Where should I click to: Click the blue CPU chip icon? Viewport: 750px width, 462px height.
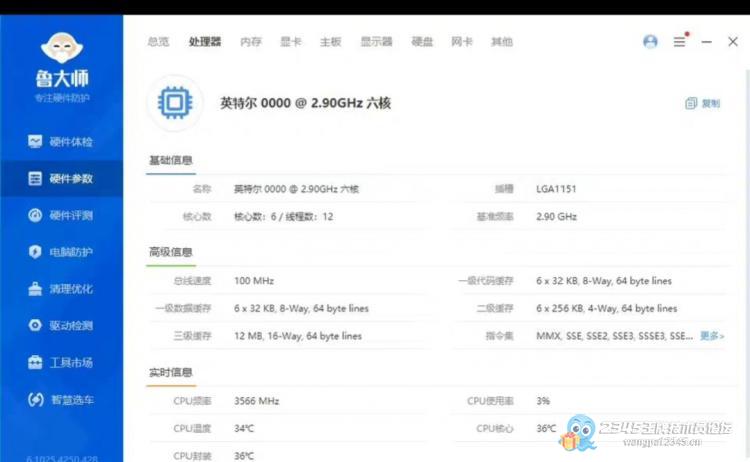[x=175, y=103]
